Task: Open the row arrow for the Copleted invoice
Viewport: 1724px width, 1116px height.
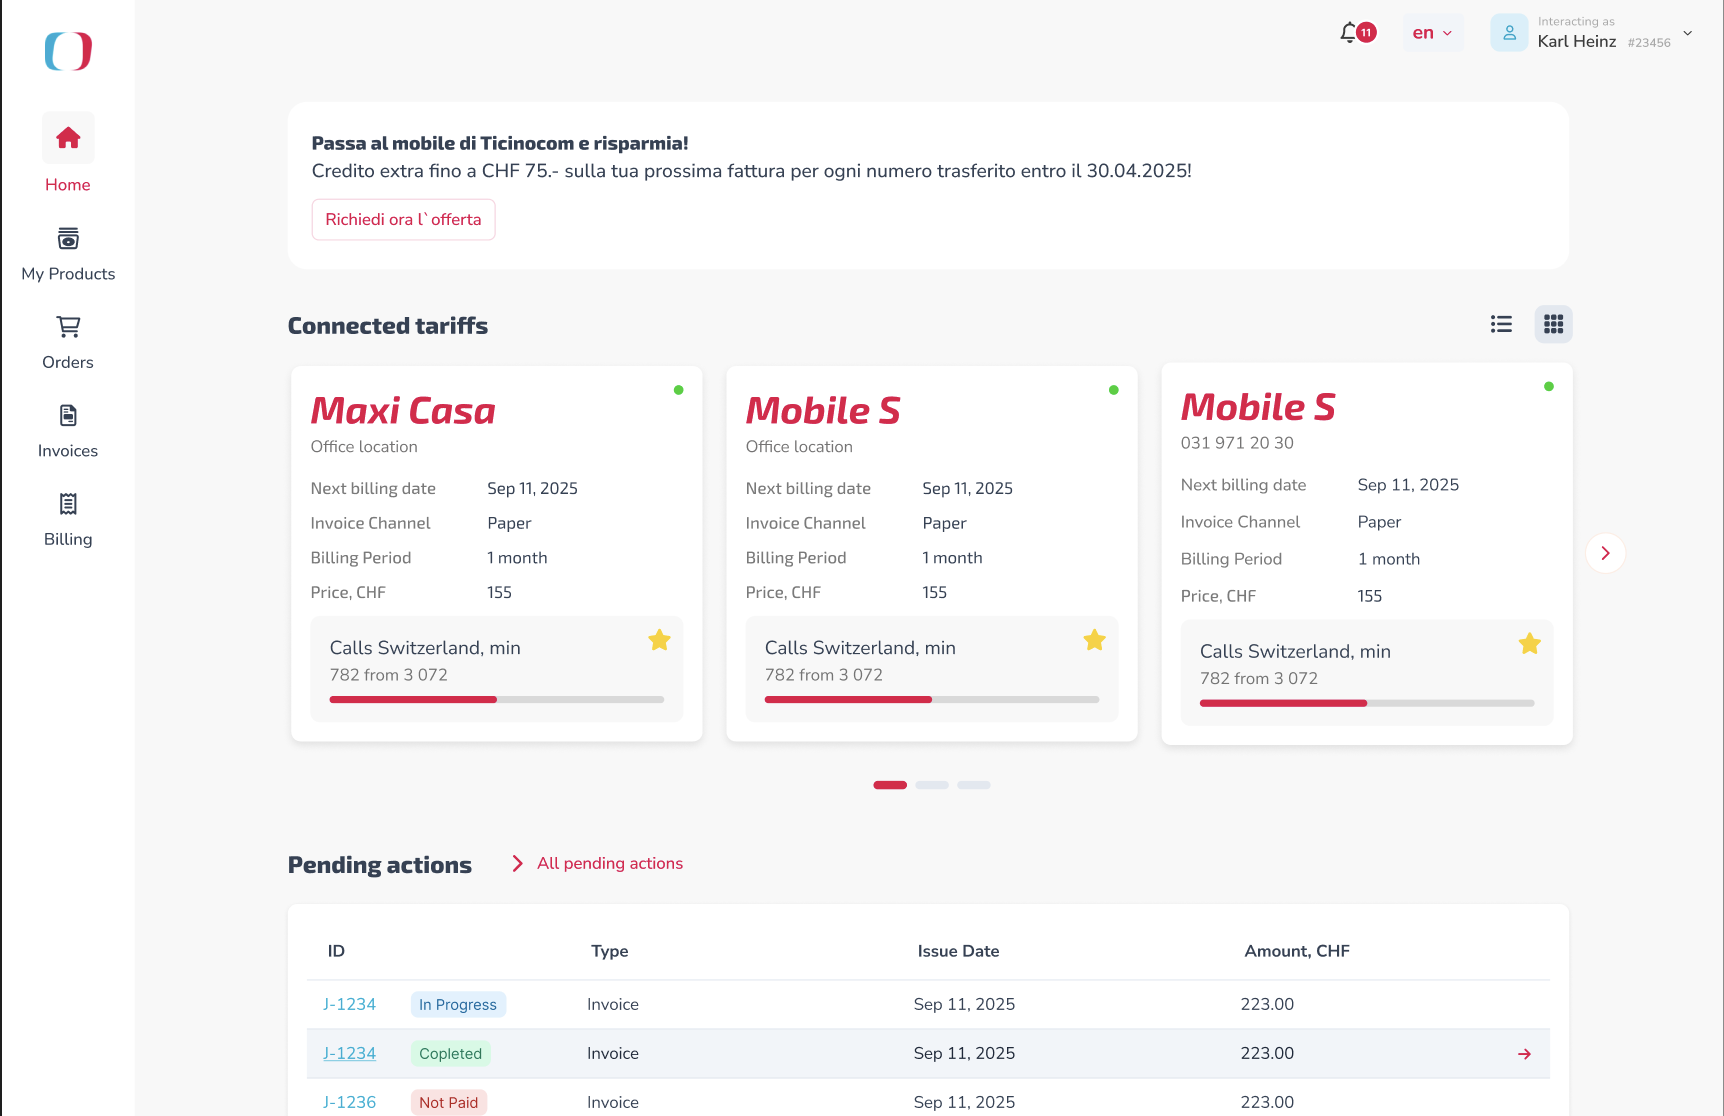Action: click(x=1524, y=1054)
